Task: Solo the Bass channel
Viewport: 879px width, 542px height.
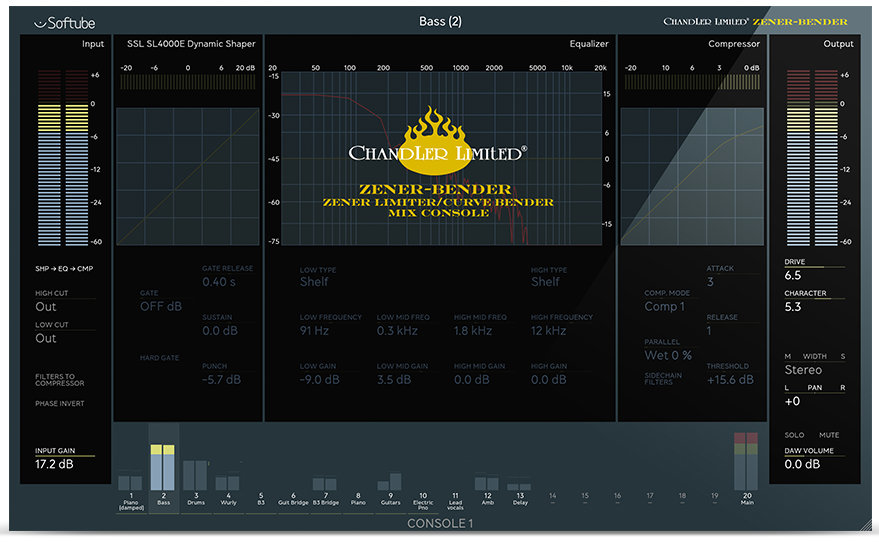Action: coord(794,435)
